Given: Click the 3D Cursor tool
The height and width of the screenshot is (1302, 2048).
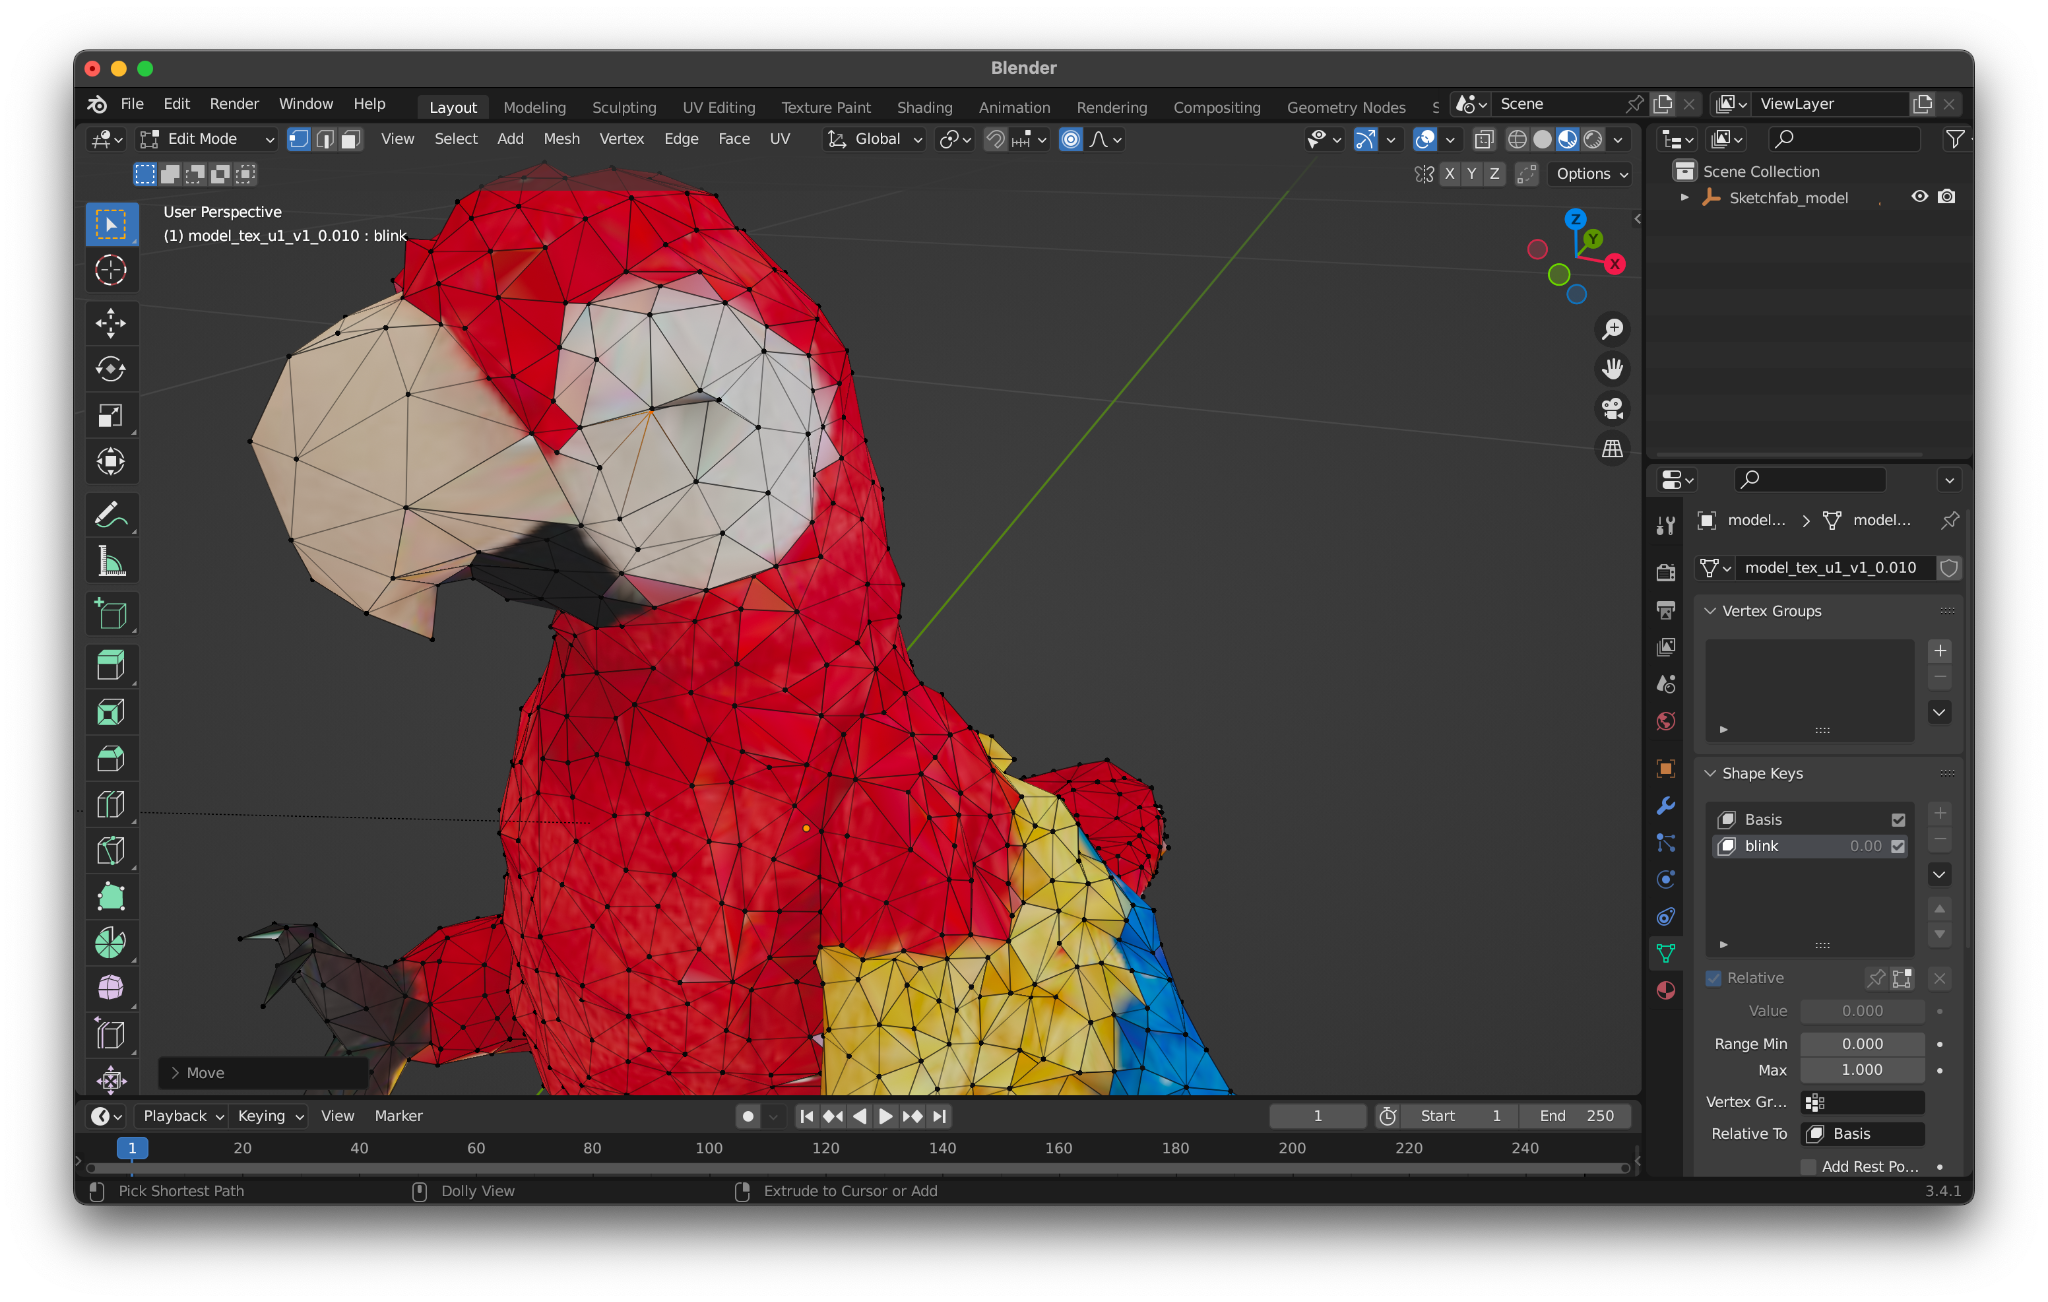Looking at the screenshot, I should click(x=111, y=270).
